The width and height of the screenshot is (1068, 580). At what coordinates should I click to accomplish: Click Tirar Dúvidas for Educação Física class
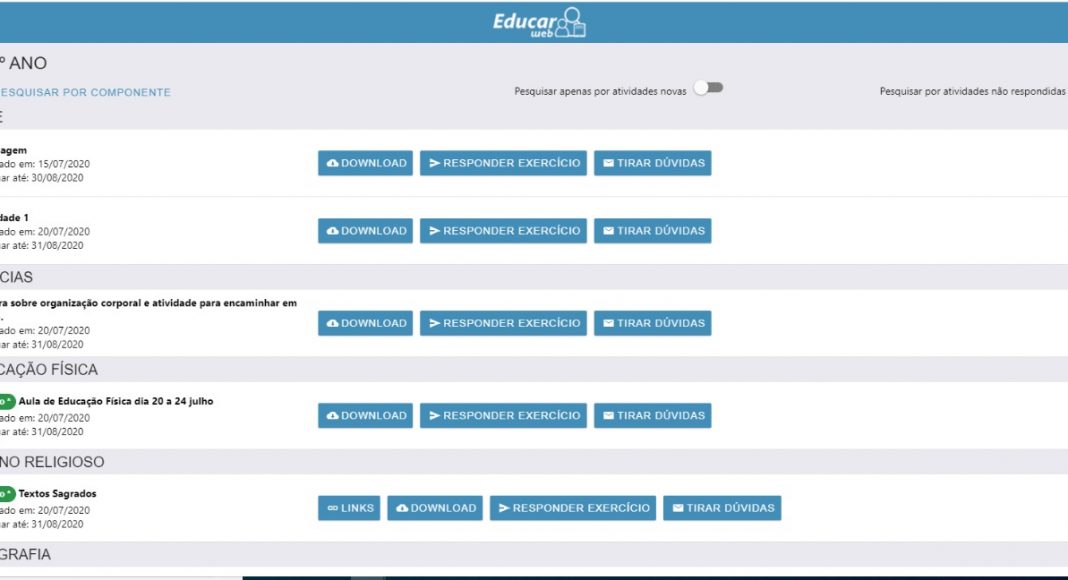[x=652, y=416]
